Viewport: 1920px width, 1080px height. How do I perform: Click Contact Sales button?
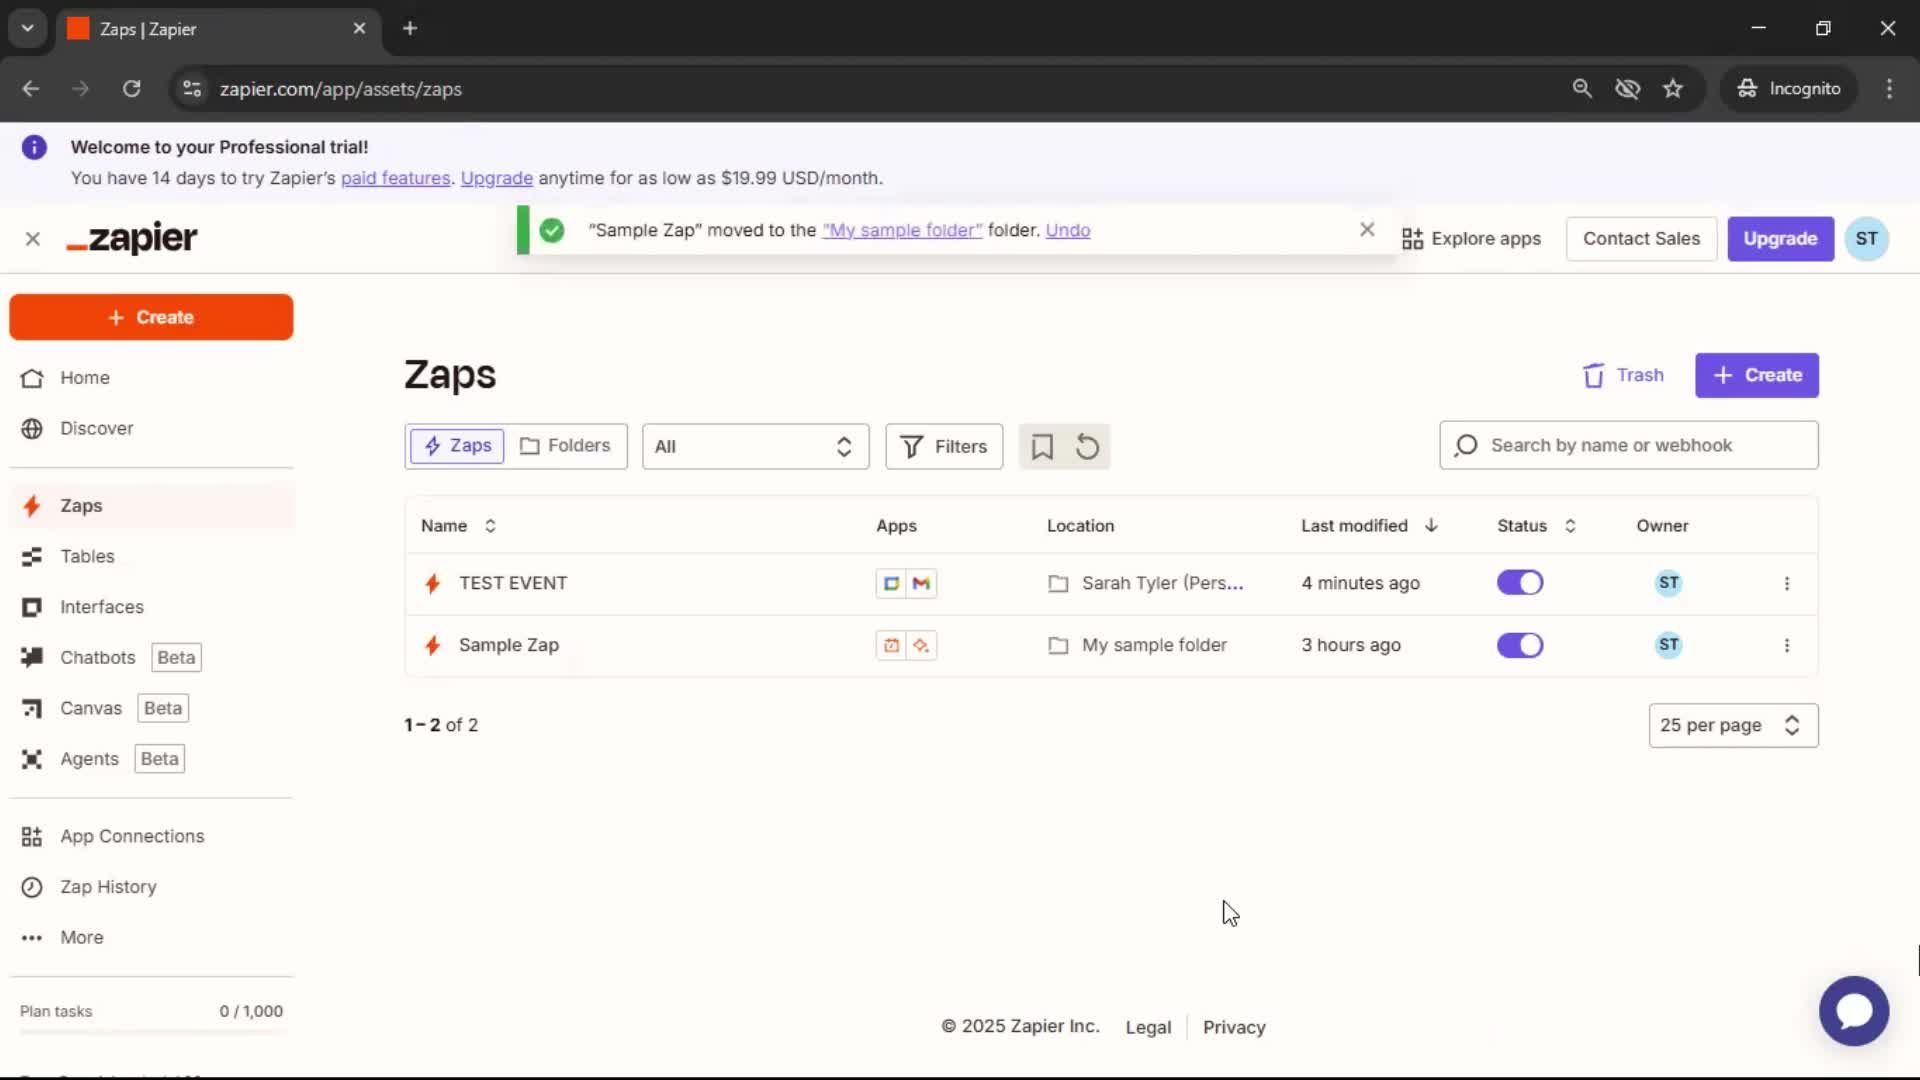pos(1641,239)
